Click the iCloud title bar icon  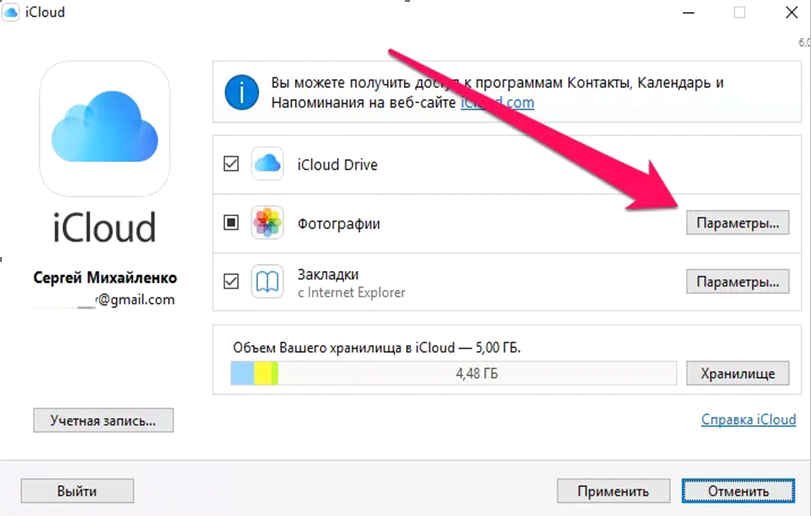pos(11,11)
